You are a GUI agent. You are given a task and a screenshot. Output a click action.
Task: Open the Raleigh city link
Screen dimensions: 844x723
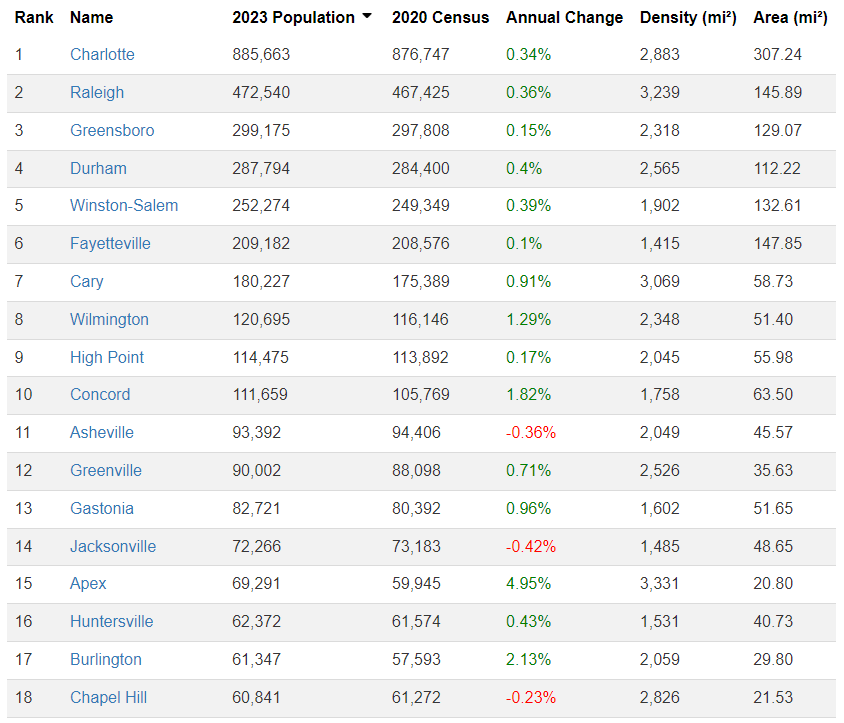coord(97,92)
